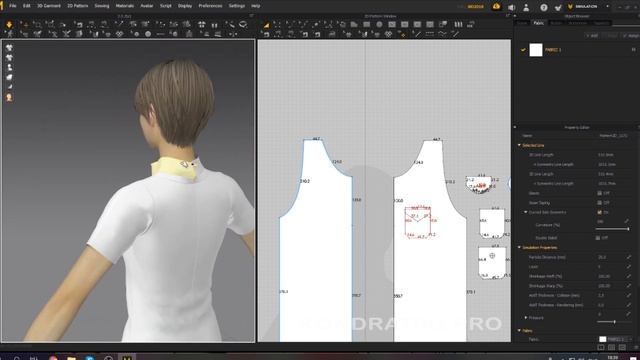Click the "FABRIC 1" name in Object Browser
The image size is (640, 360).
pos(553,50)
